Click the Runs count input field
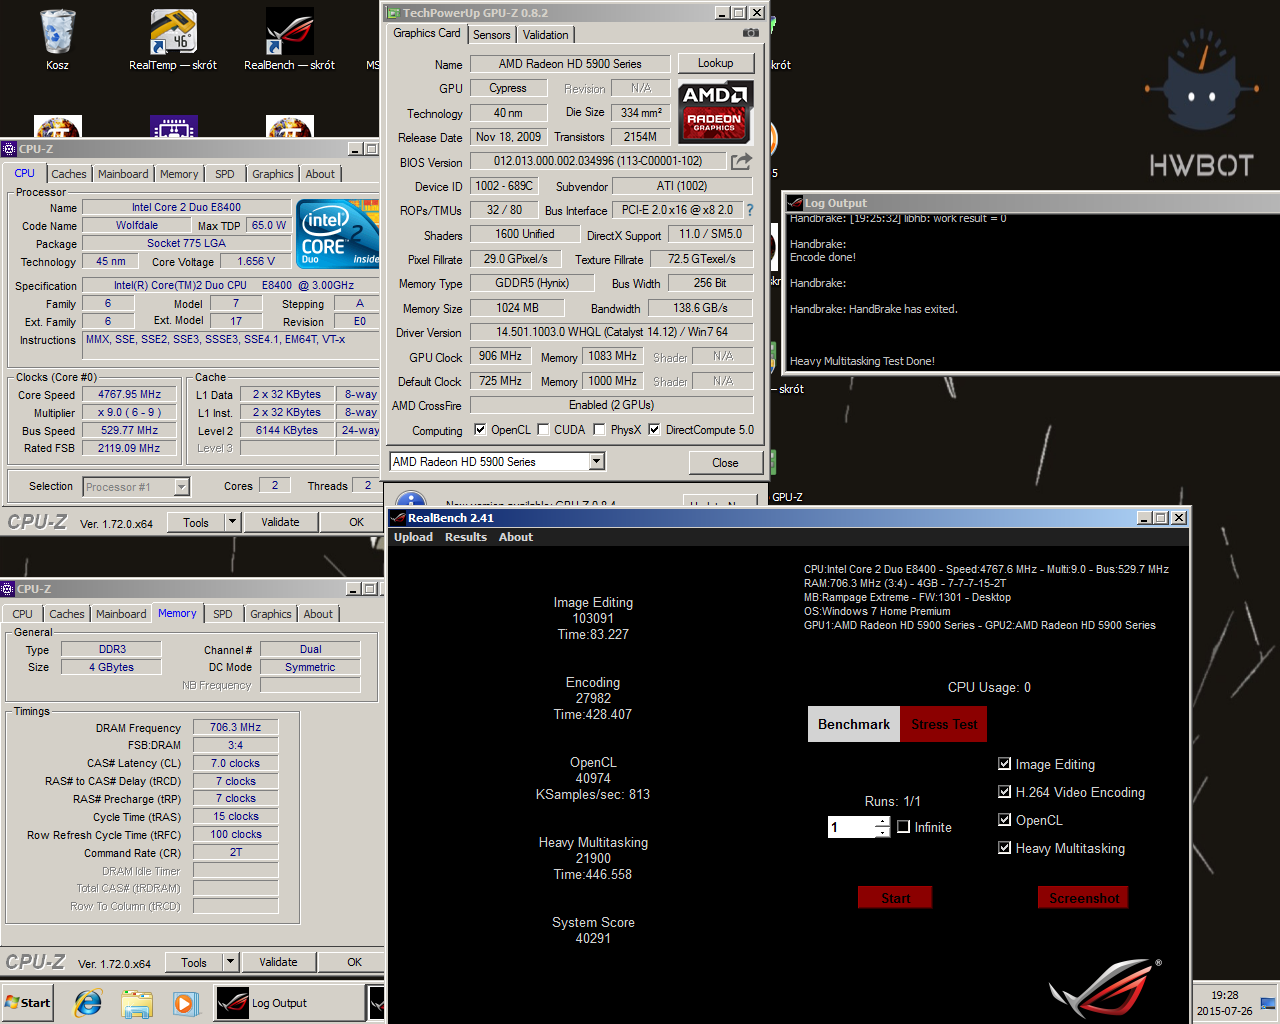This screenshot has width=1280, height=1024. [x=852, y=827]
